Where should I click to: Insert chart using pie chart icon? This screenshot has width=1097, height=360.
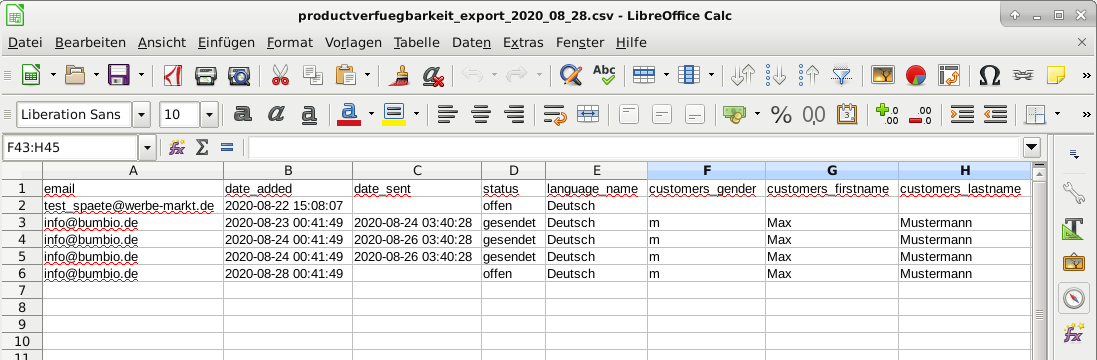[916, 75]
